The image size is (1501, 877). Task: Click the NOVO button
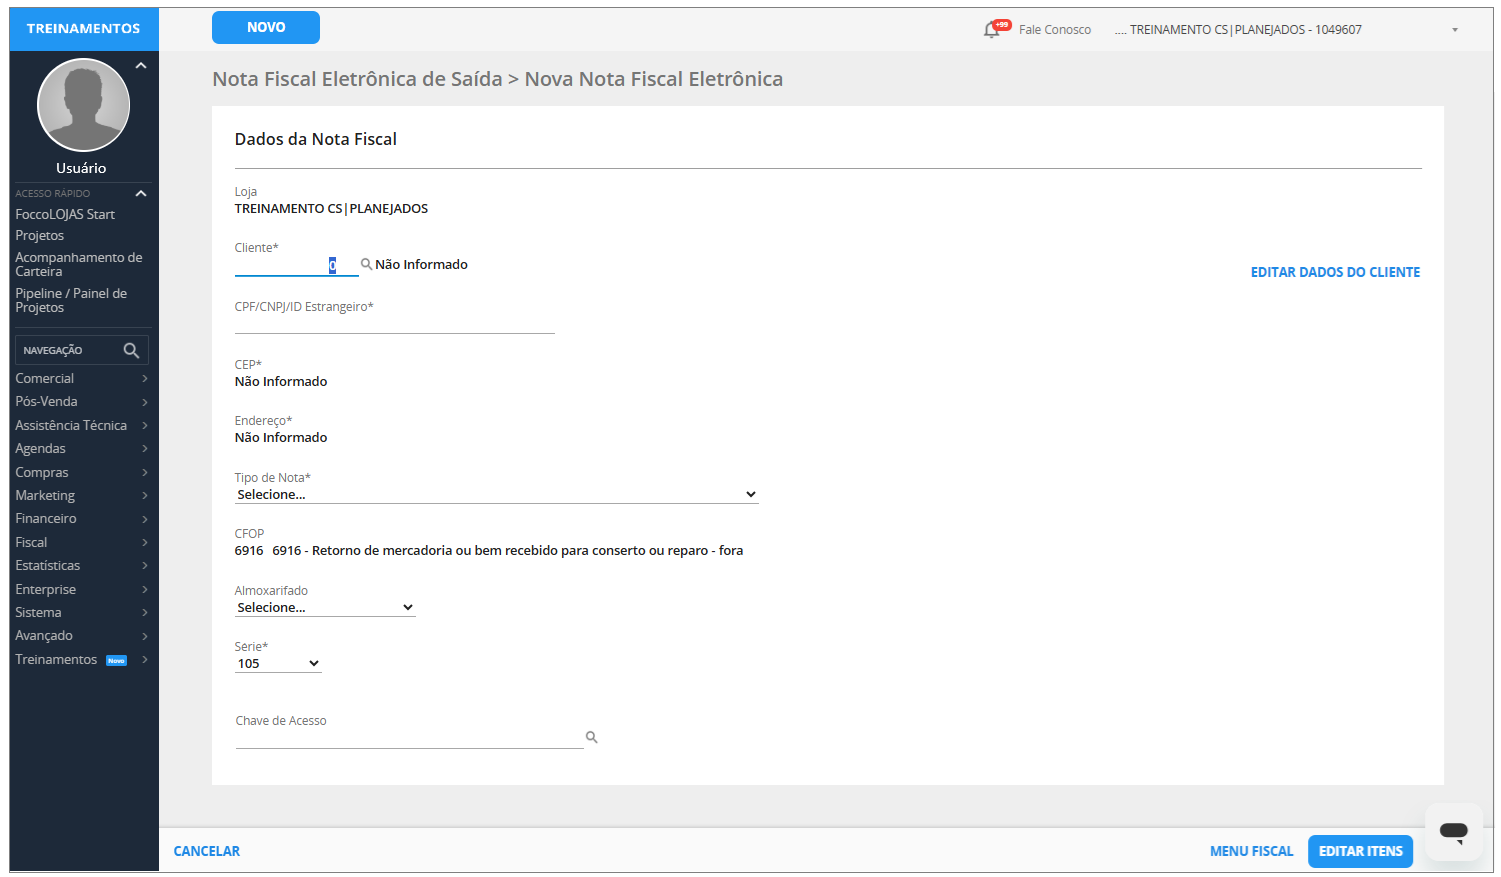[x=266, y=28]
